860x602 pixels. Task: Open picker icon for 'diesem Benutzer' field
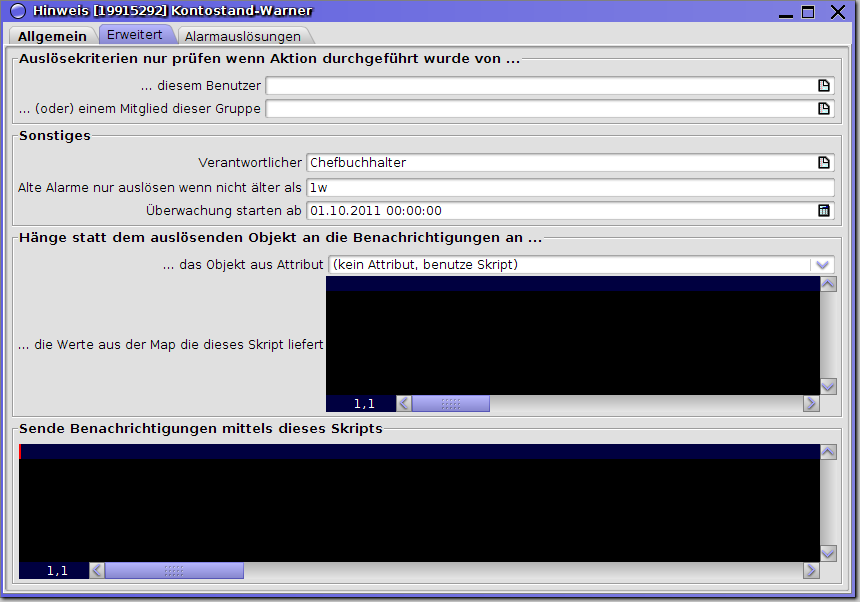click(x=824, y=86)
